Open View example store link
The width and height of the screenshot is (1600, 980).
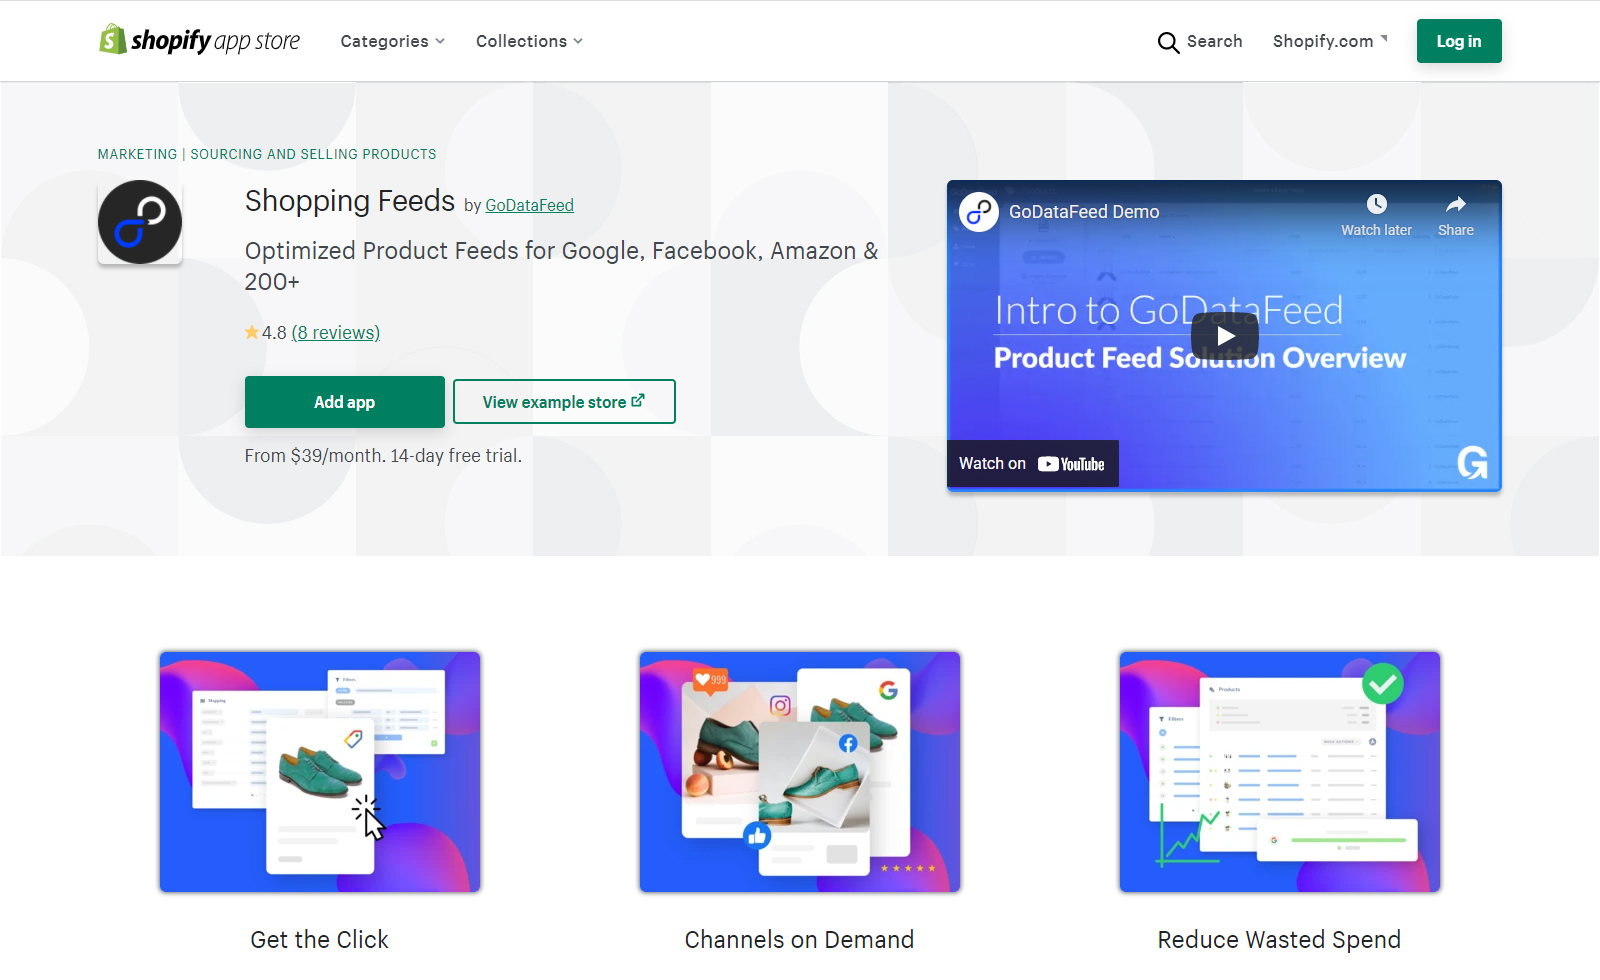tap(564, 402)
